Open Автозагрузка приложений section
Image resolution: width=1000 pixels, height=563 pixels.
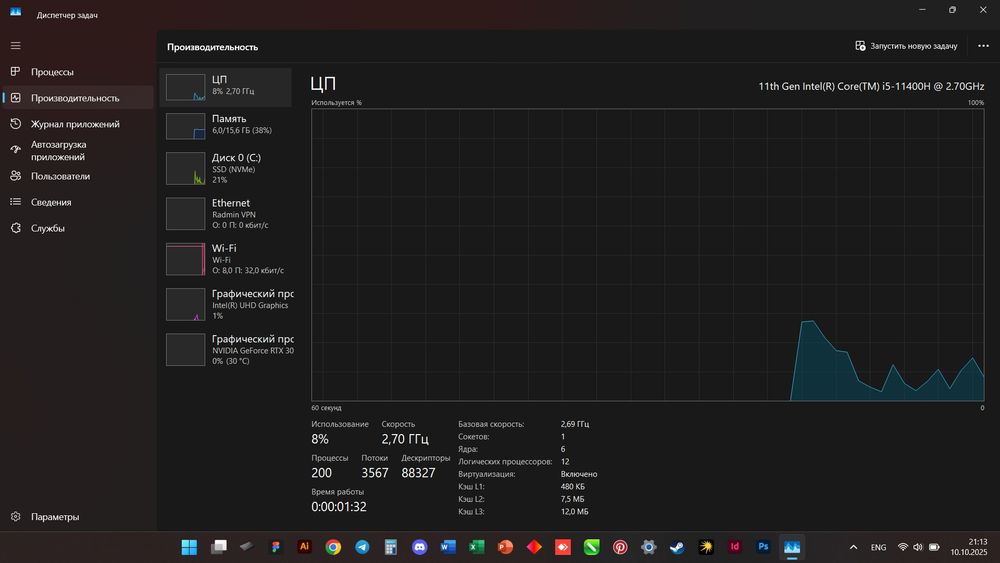(78, 150)
